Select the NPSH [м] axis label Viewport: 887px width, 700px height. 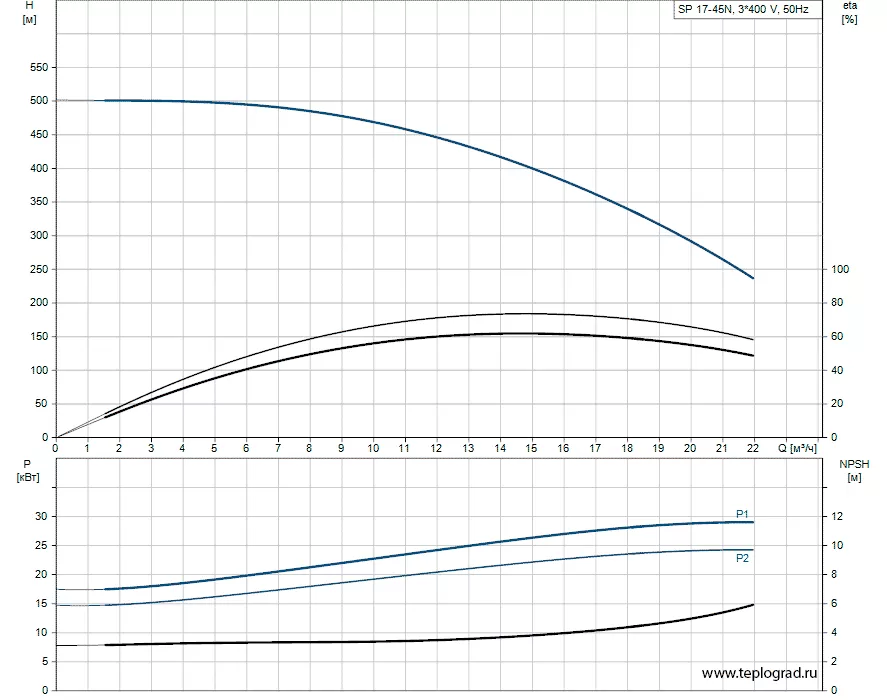853,470
